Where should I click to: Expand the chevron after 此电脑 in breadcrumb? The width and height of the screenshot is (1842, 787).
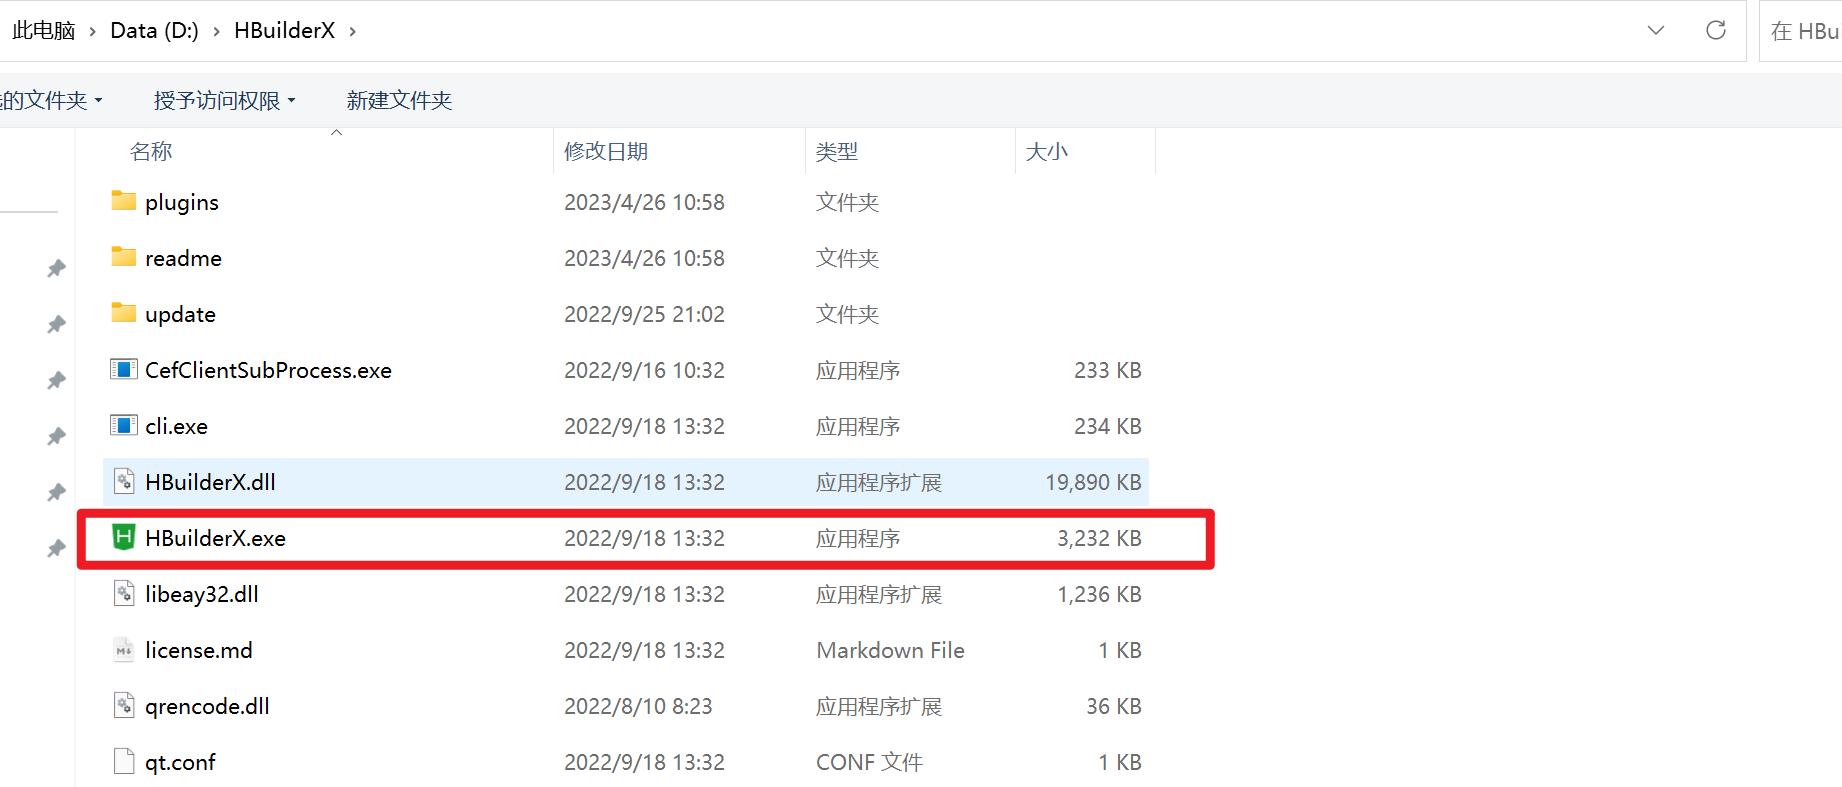pos(92,31)
